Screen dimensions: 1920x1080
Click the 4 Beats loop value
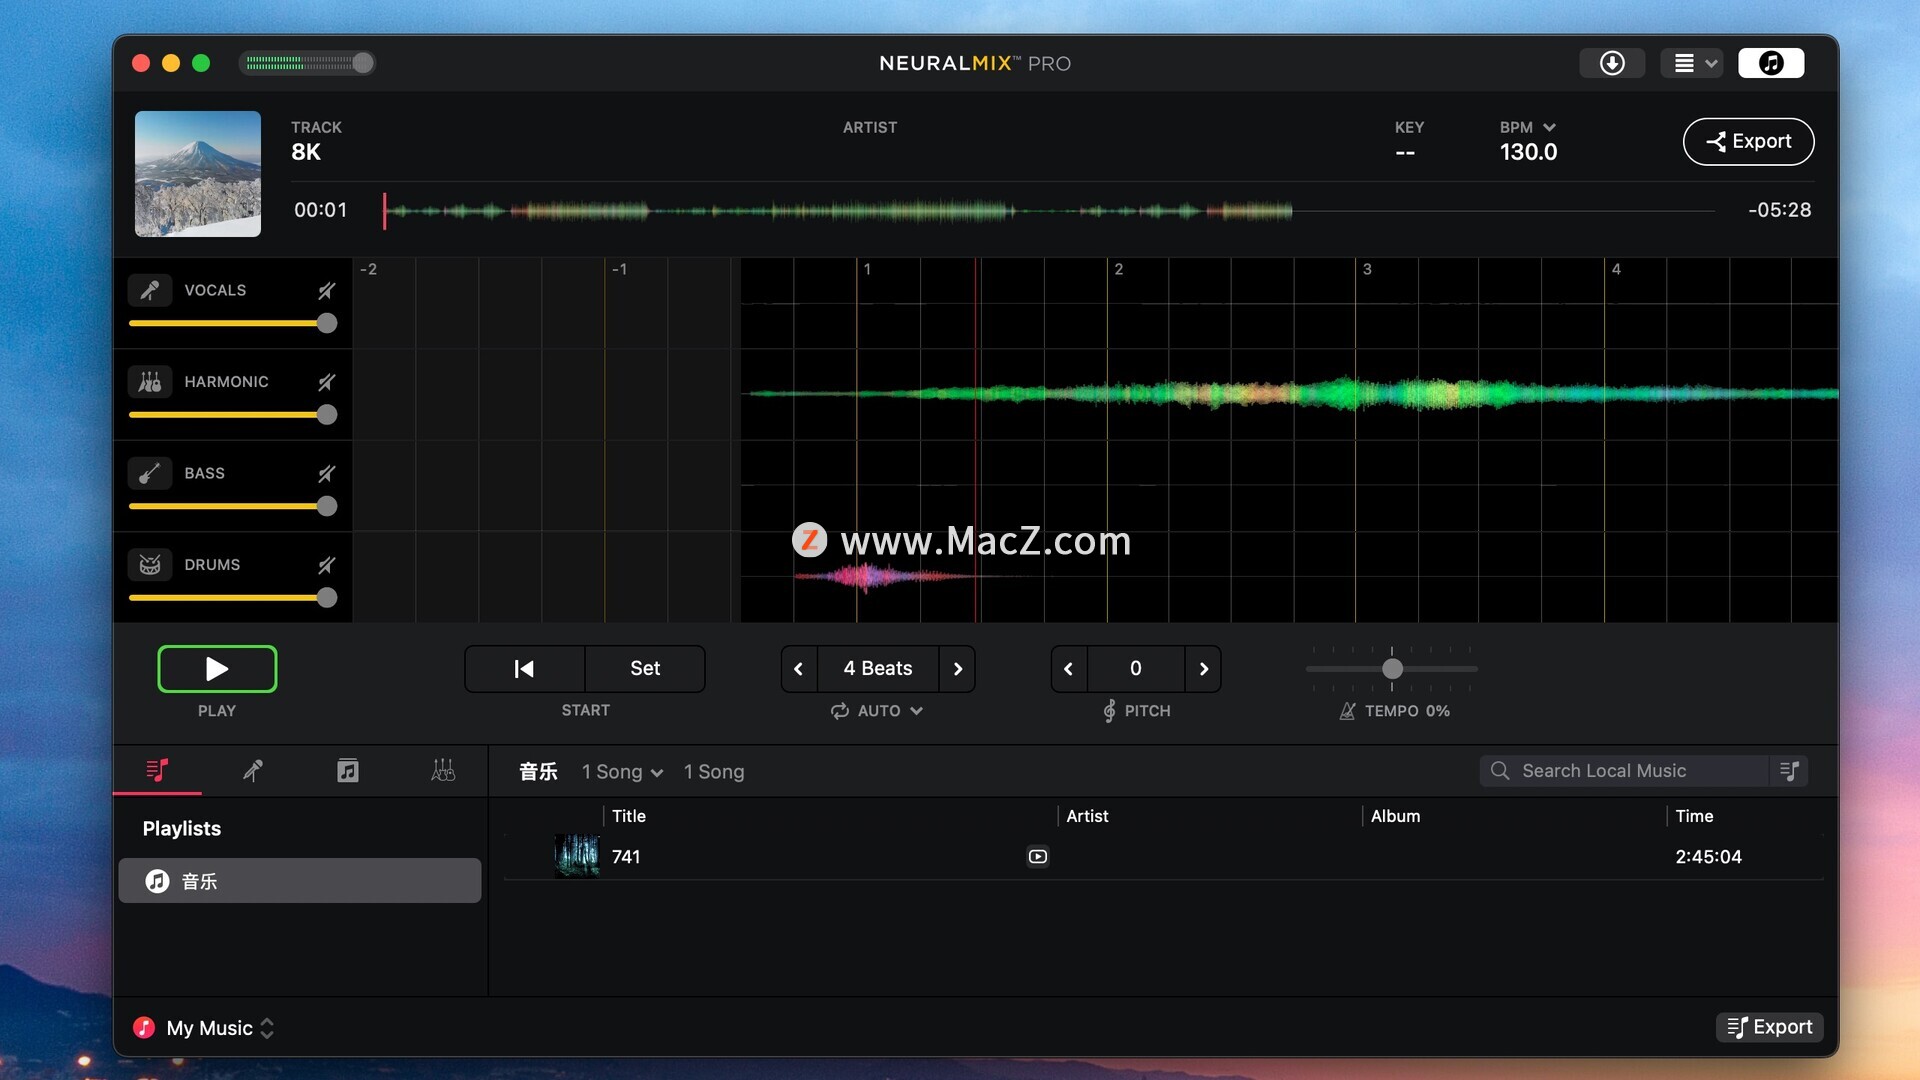(878, 669)
